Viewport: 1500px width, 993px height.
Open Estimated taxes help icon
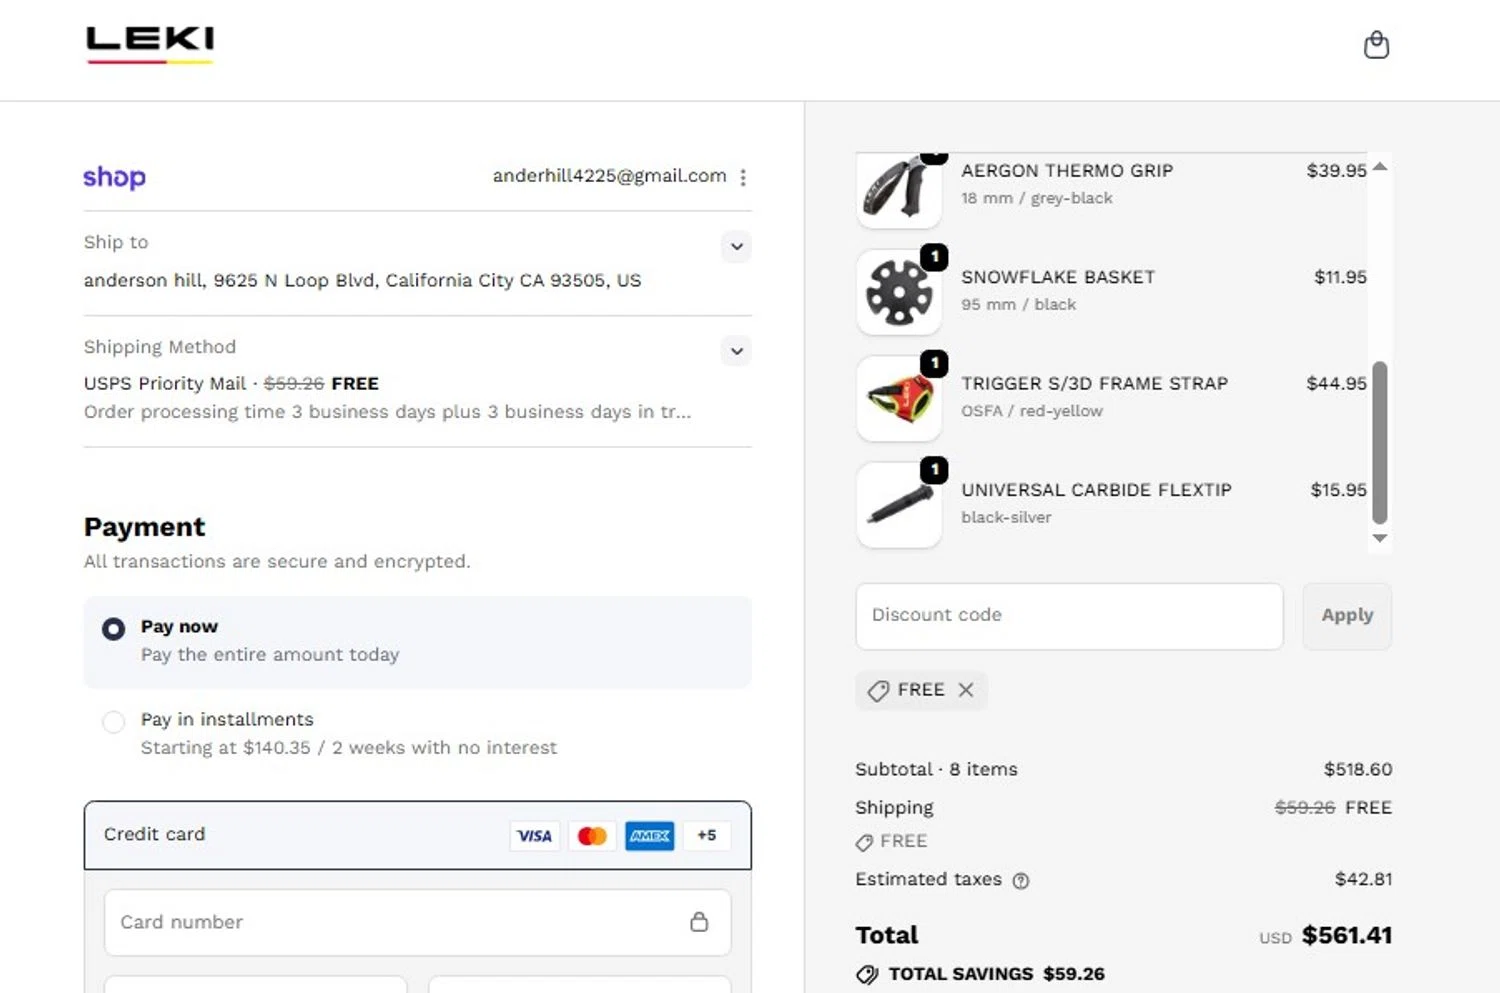(x=1021, y=881)
